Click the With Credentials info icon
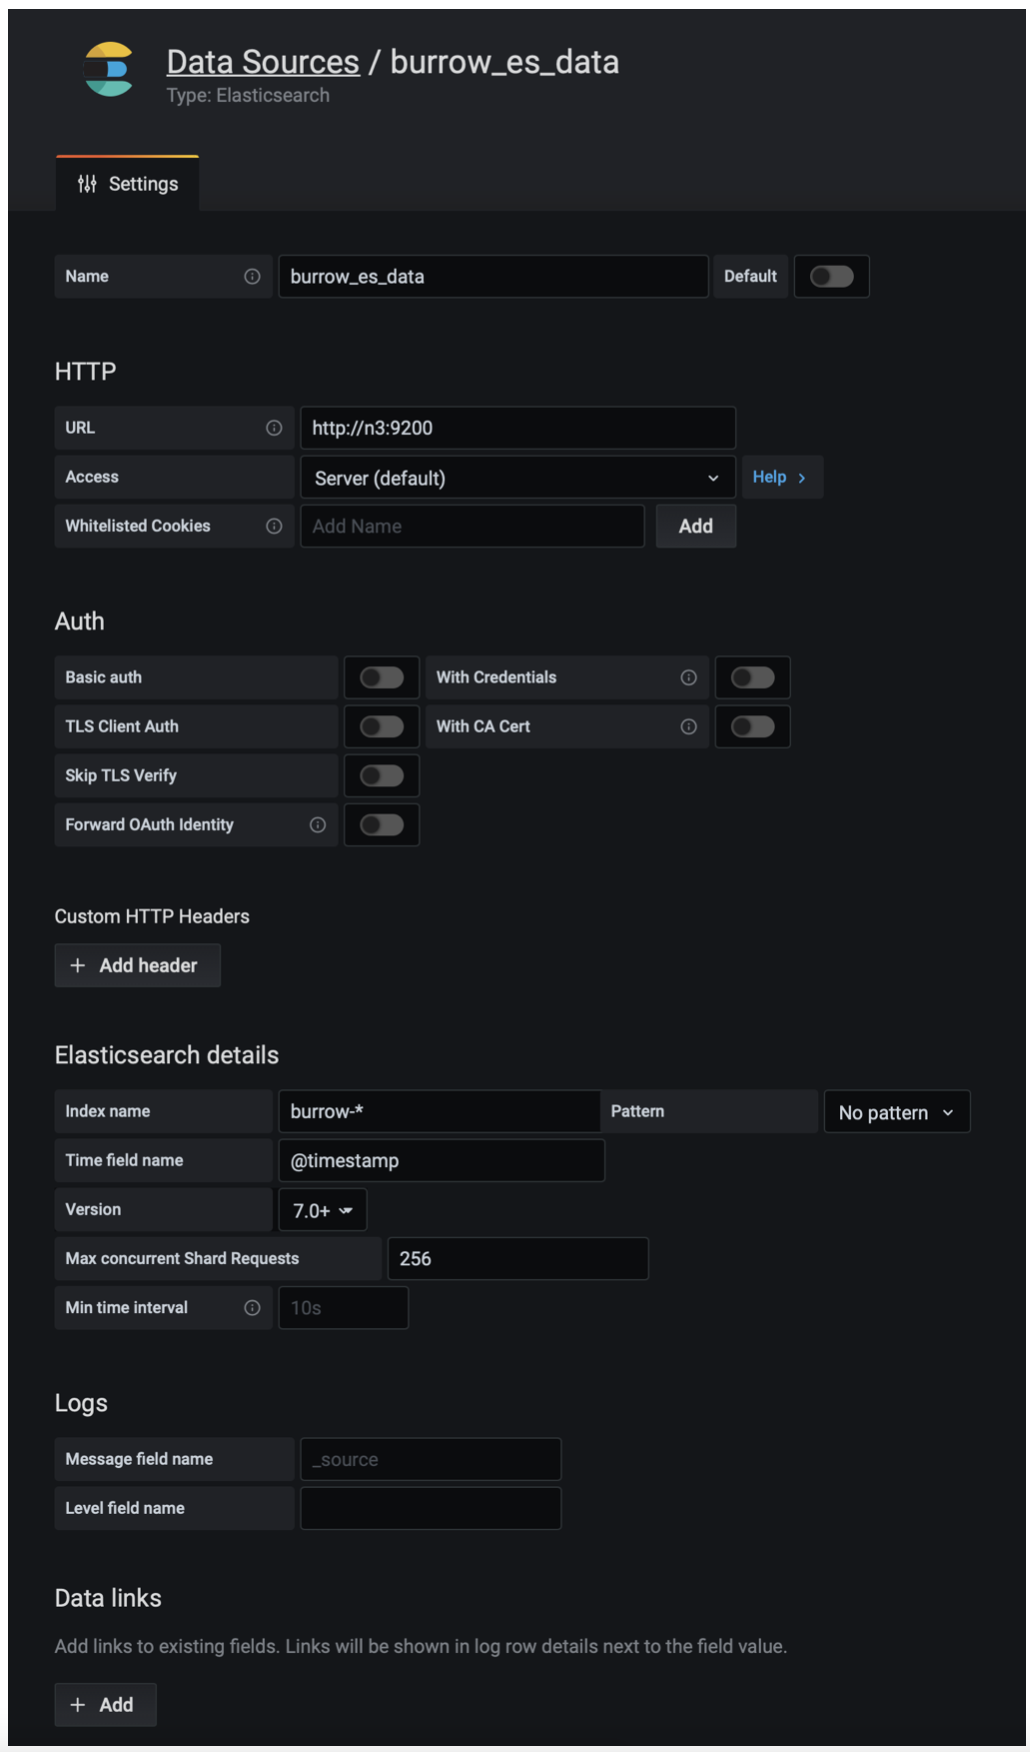The height and width of the screenshot is (1752, 1030). (689, 678)
